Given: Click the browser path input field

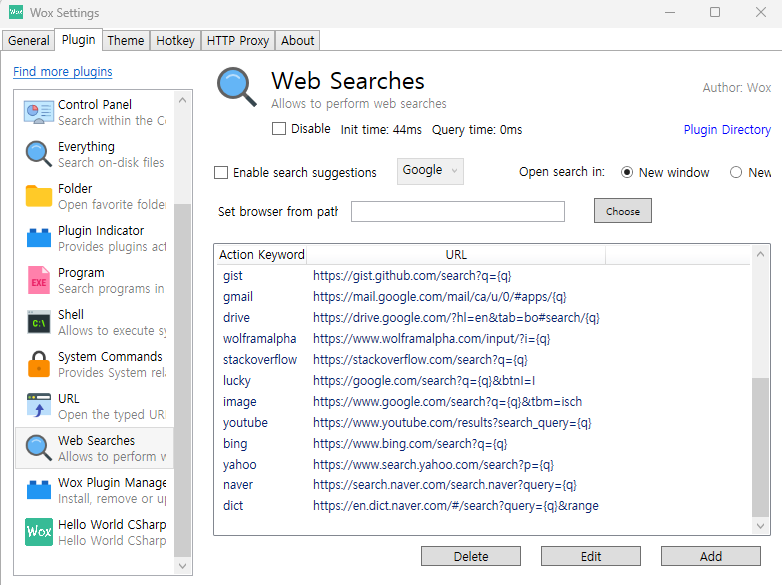Looking at the screenshot, I should [x=458, y=211].
